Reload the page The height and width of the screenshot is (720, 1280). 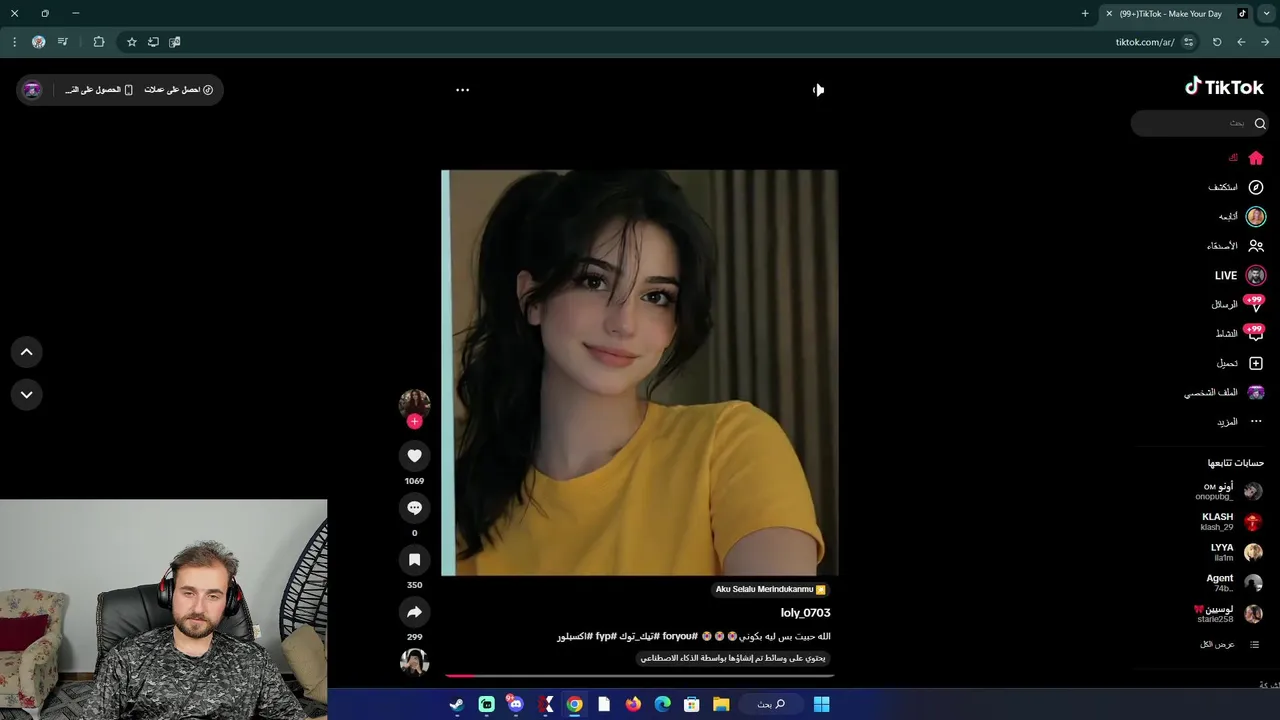pyautogui.click(x=1217, y=42)
